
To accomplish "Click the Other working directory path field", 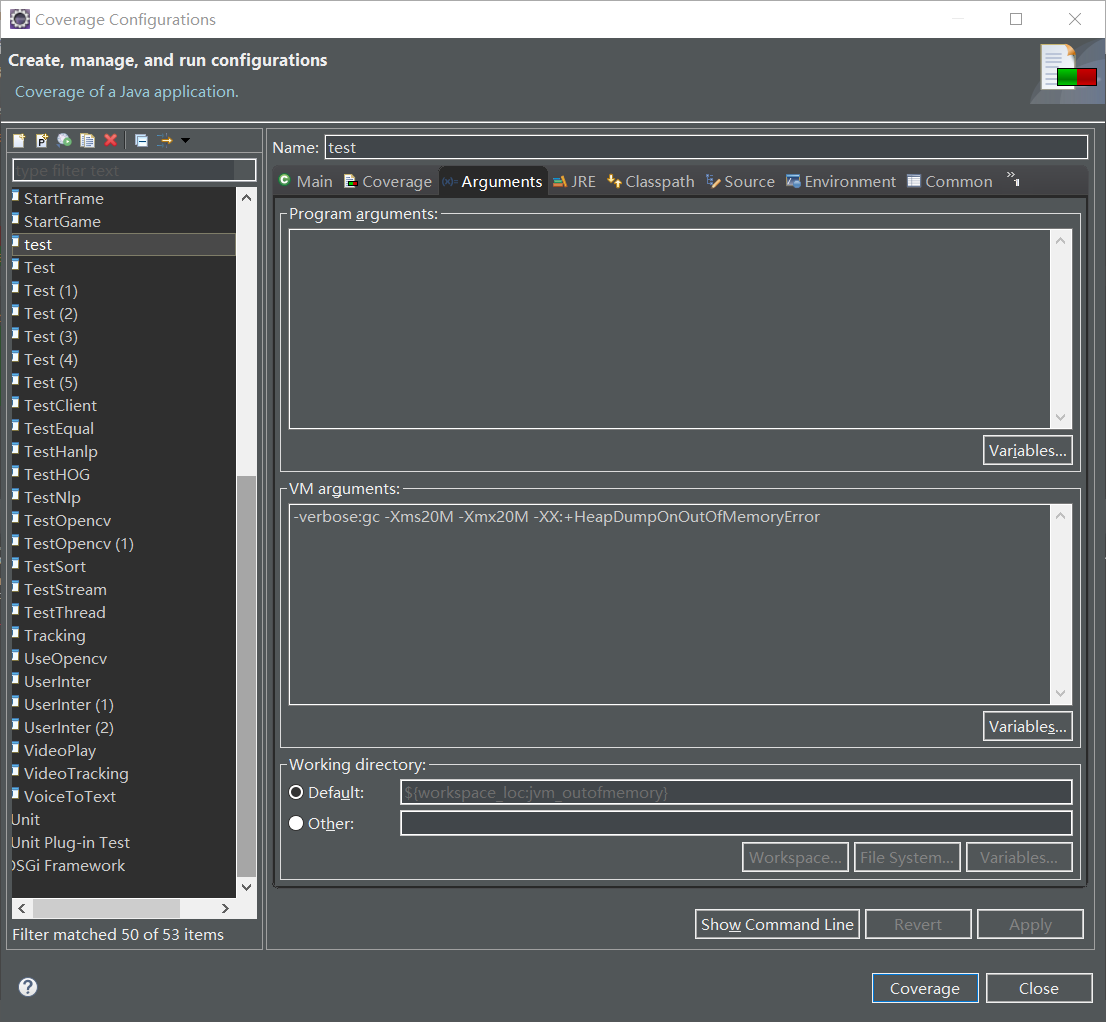I will 736,823.
